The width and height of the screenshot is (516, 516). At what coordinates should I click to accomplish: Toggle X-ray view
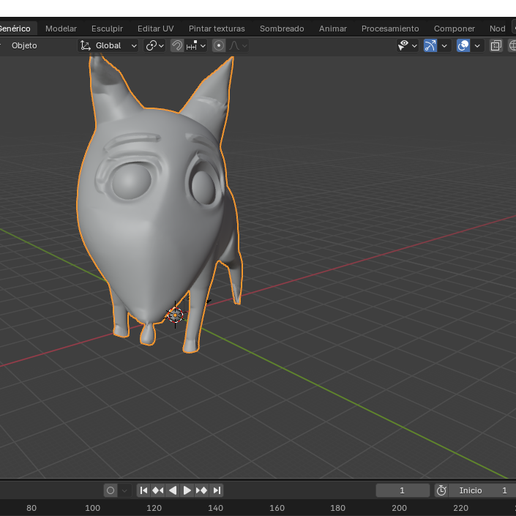[496, 45]
